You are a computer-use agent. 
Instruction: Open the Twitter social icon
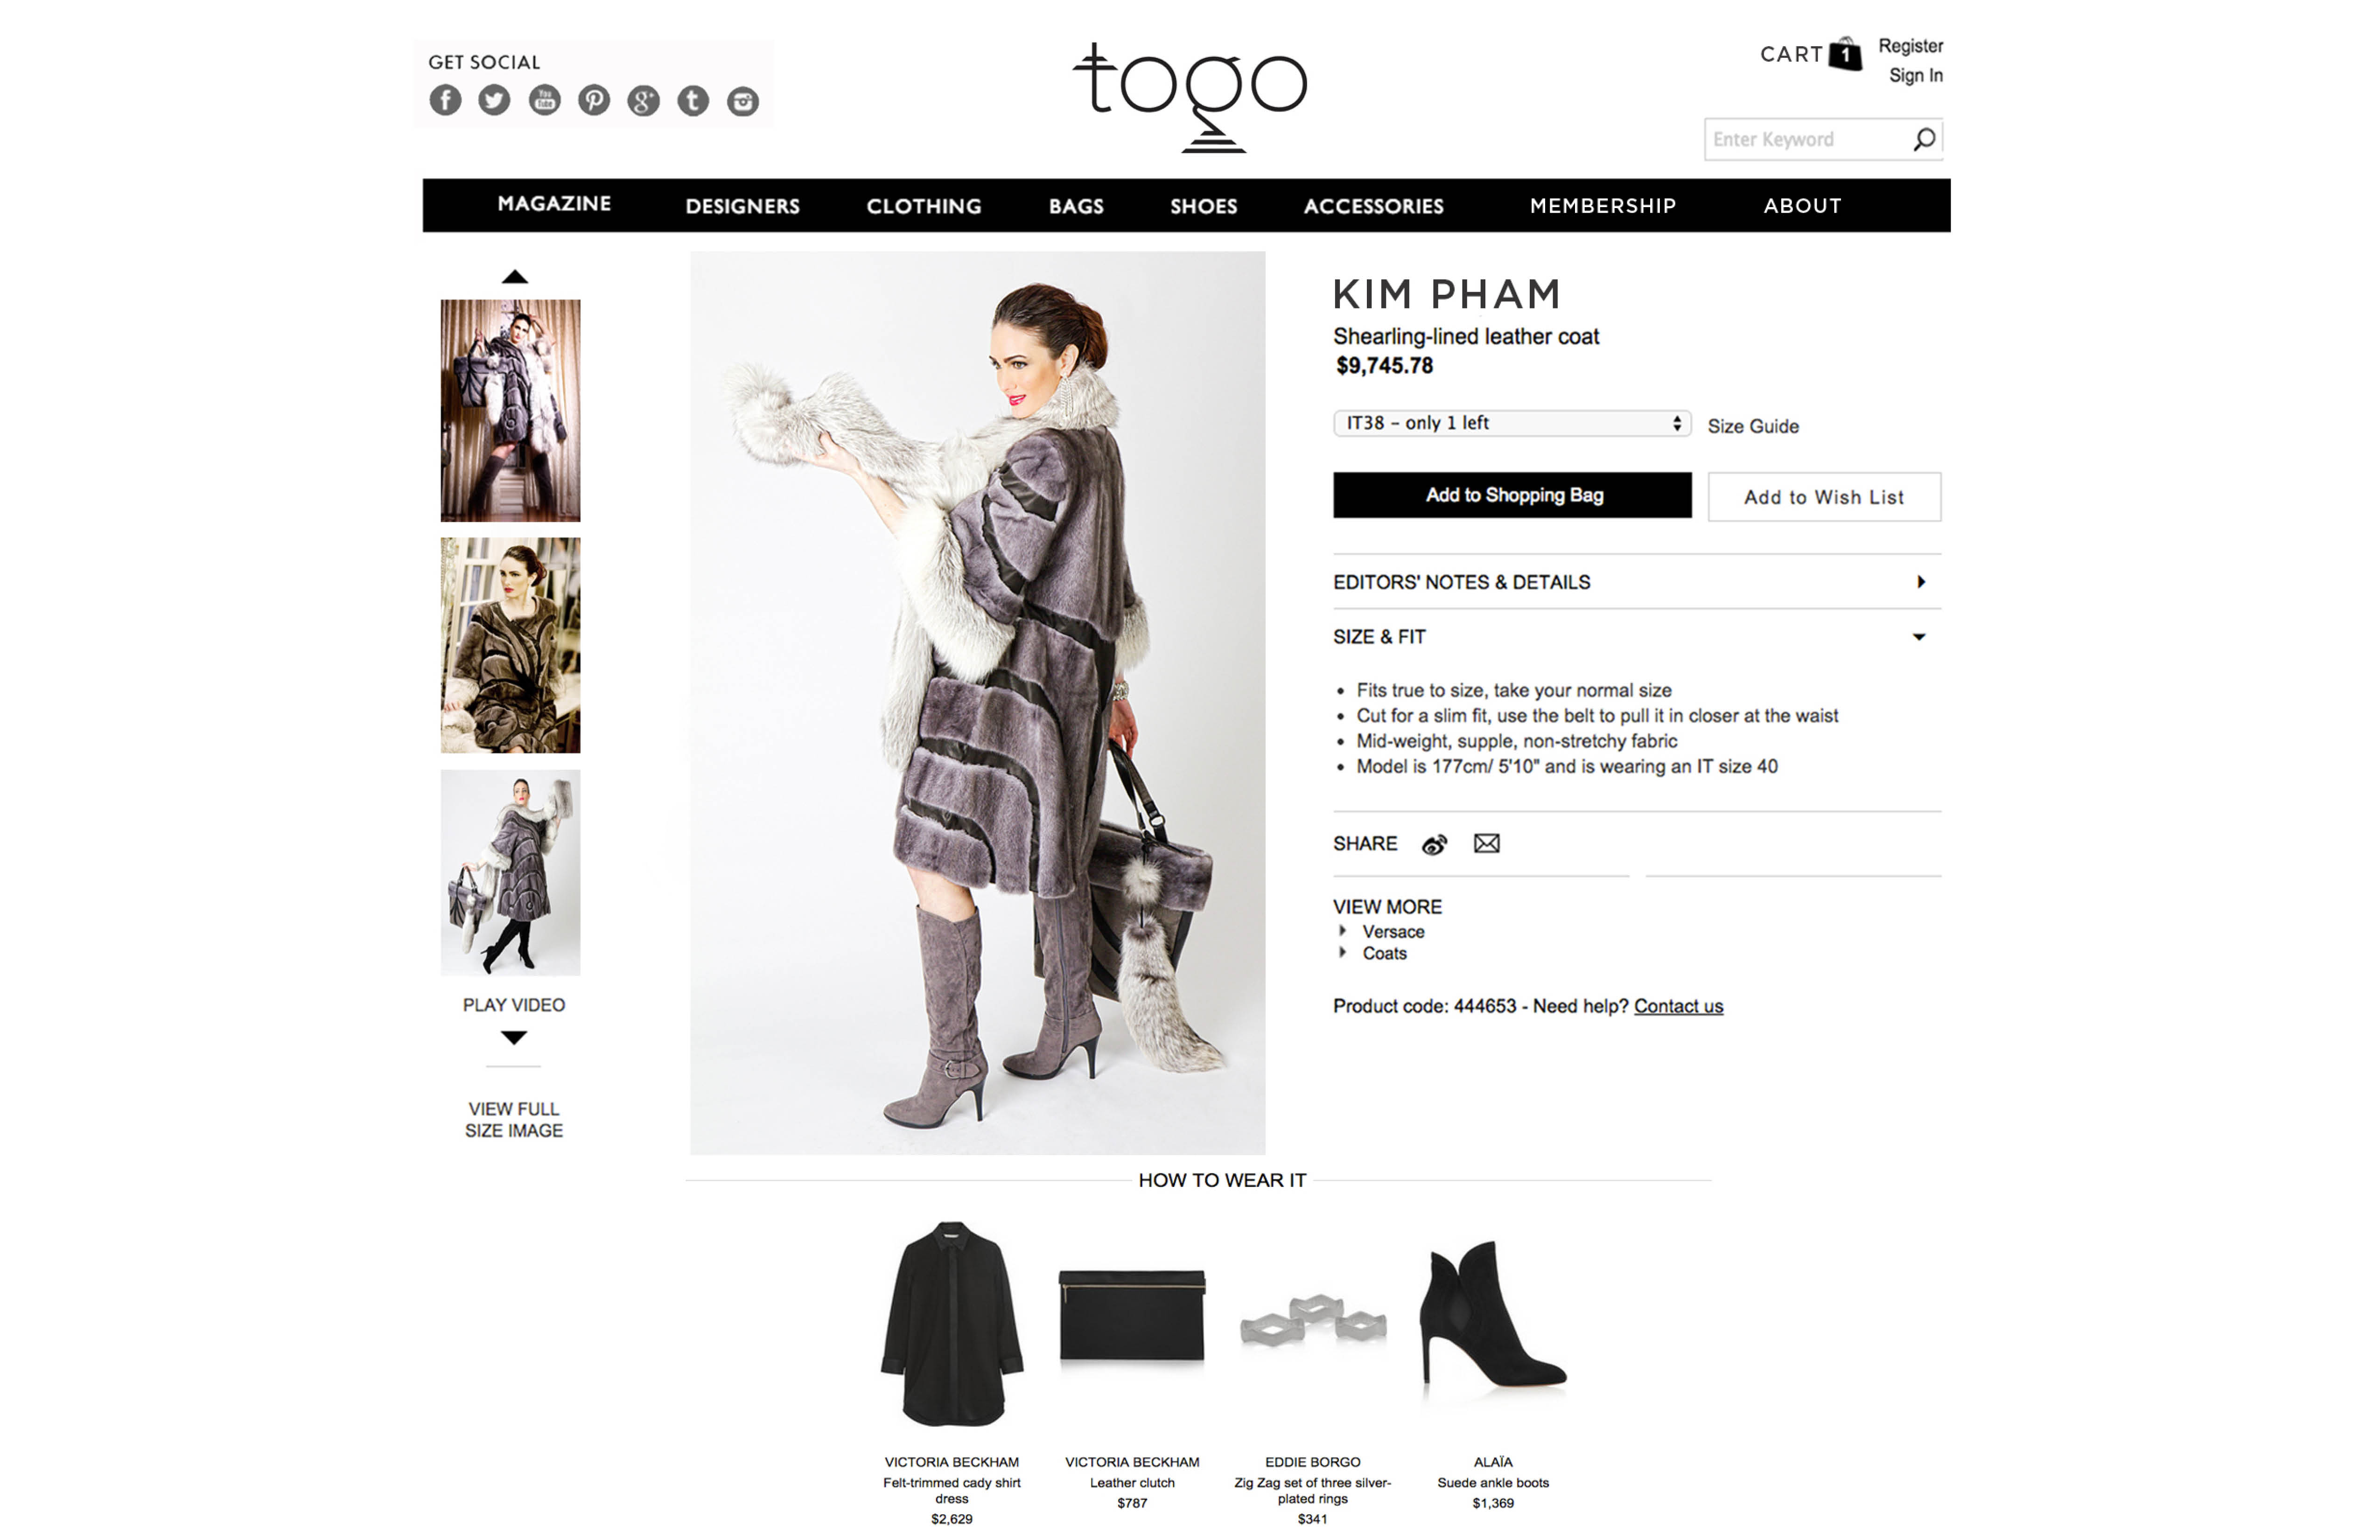tap(494, 100)
